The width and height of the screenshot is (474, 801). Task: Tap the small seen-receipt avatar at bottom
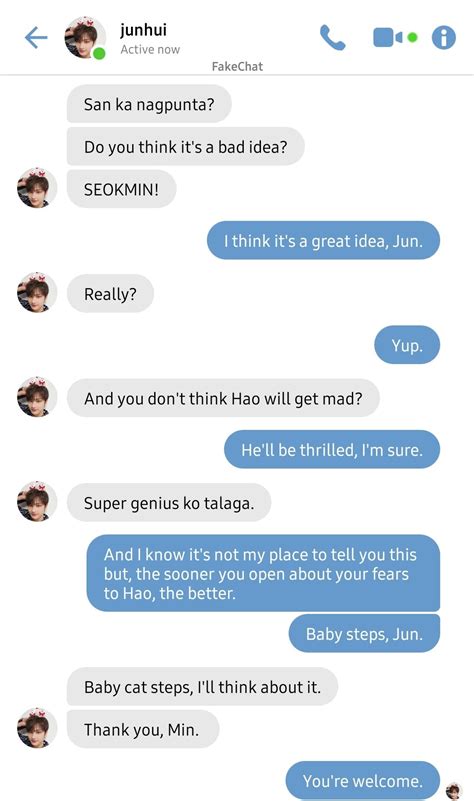click(x=454, y=791)
